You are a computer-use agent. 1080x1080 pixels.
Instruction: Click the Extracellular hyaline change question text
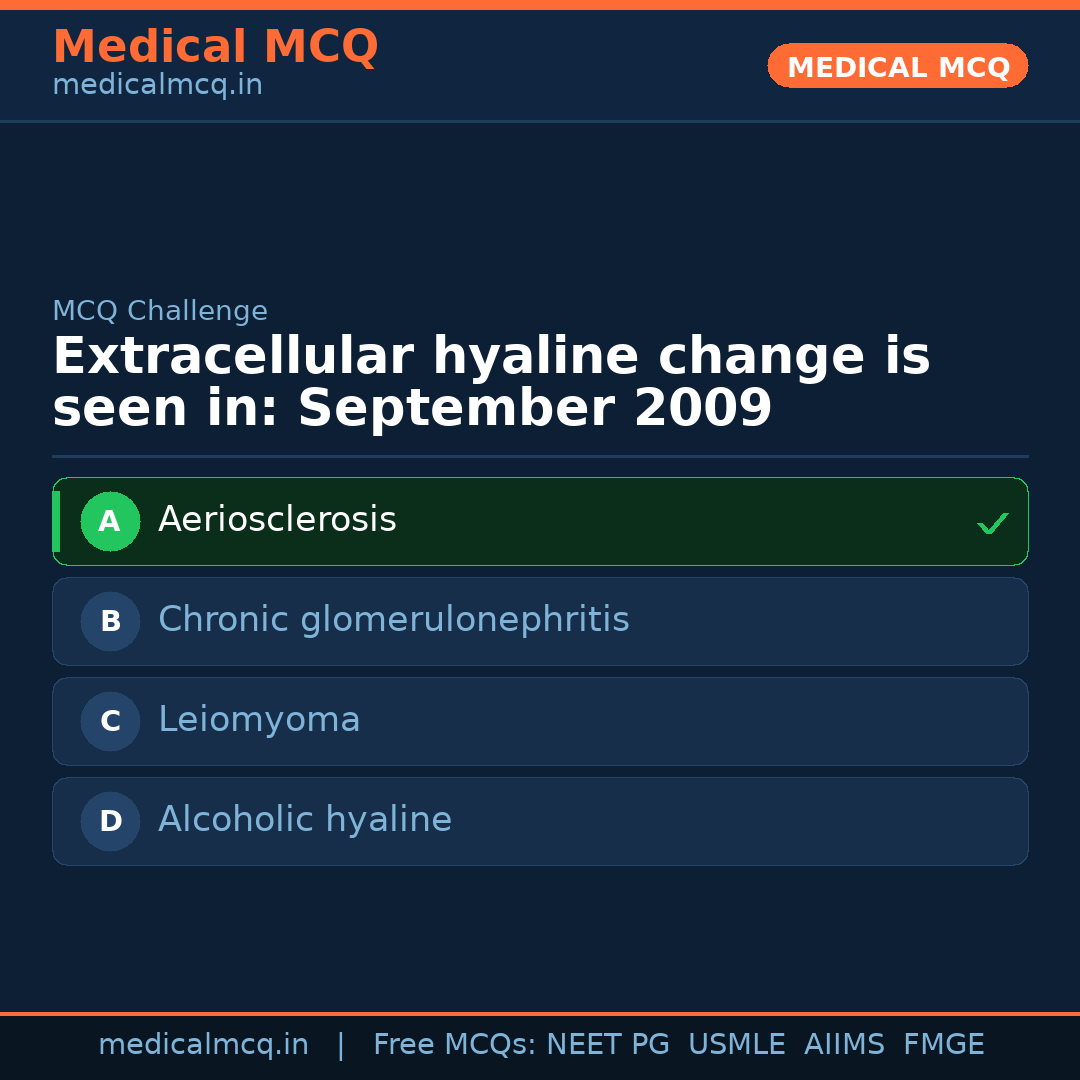tap(490, 383)
